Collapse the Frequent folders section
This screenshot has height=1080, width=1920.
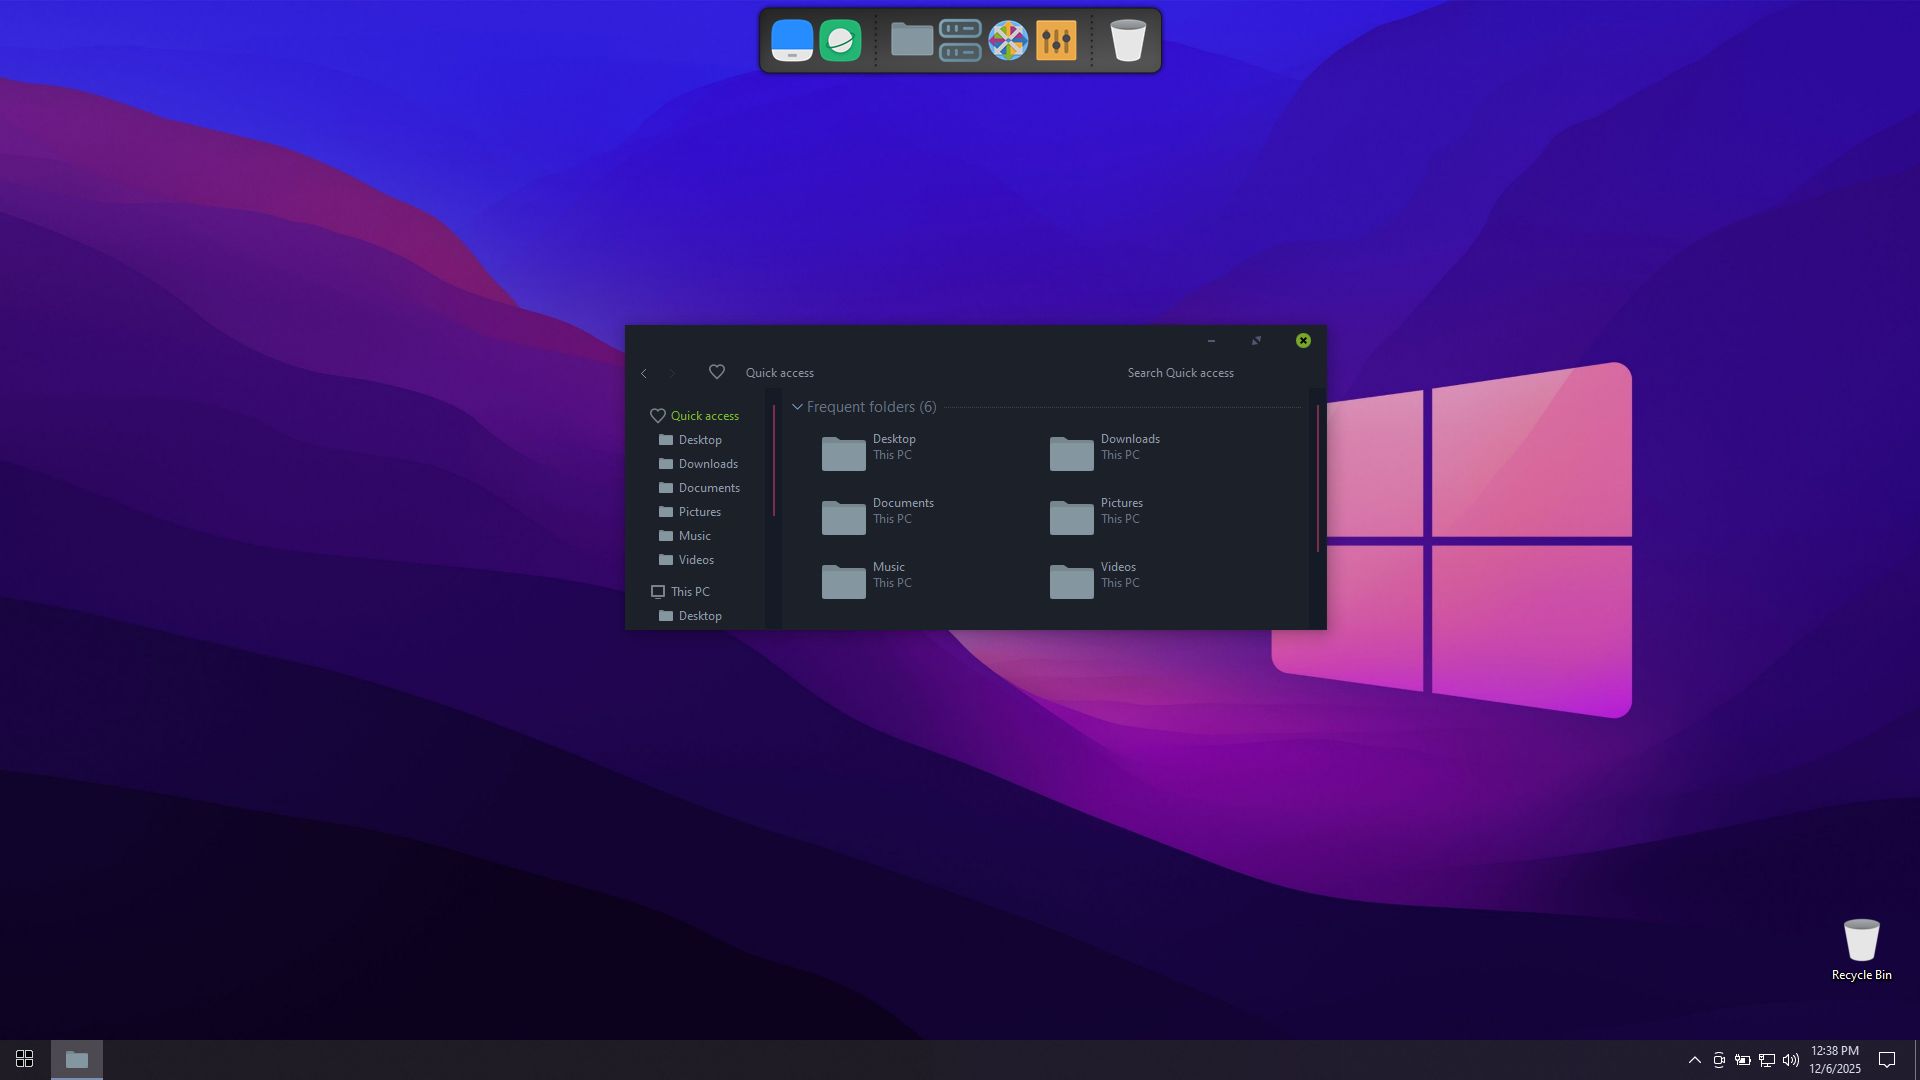(797, 407)
